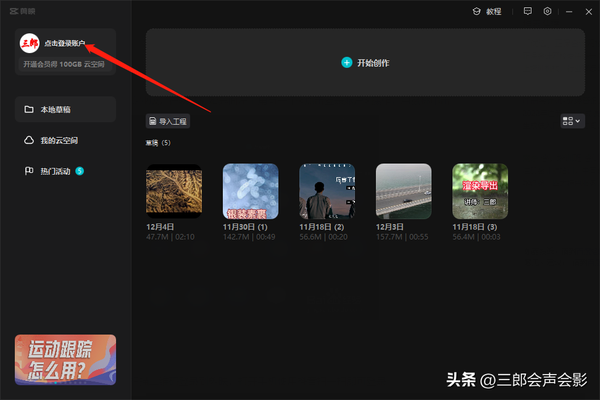Click the 56.6M | 00:20 info text
Screen dimensions: 600x400
coord(323,237)
